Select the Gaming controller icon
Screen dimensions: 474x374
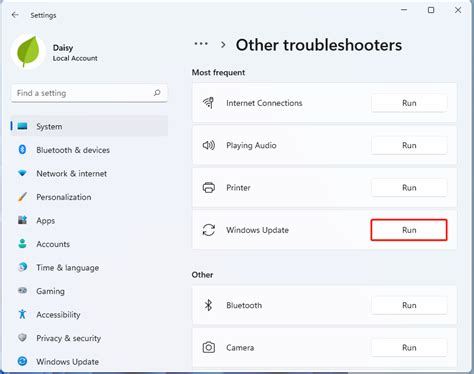pyautogui.click(x=22, y=291)
